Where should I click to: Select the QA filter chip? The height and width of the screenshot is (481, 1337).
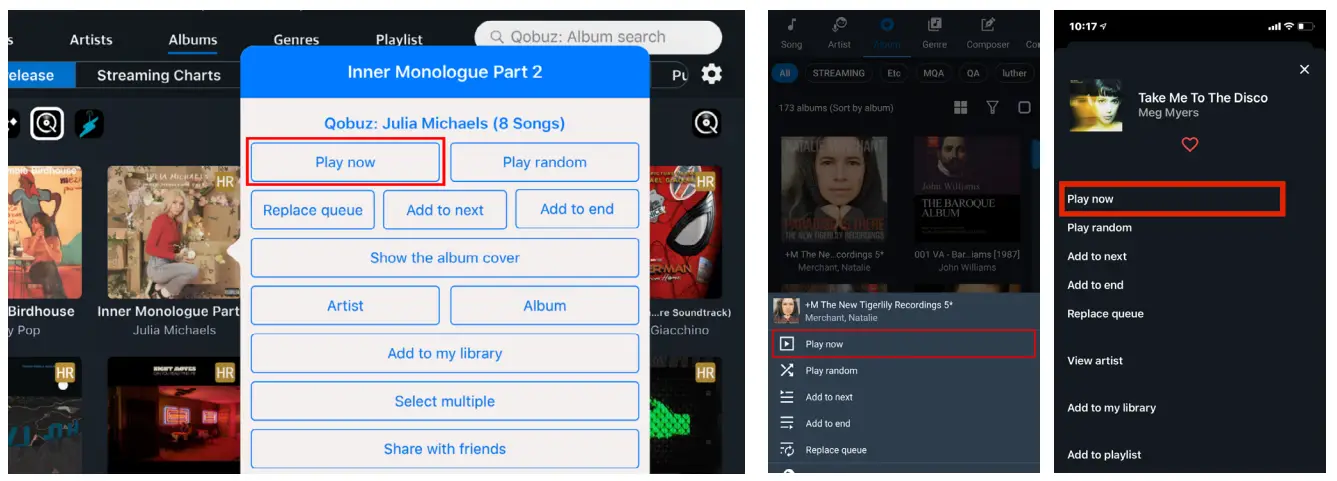click(x=973, y=73)
